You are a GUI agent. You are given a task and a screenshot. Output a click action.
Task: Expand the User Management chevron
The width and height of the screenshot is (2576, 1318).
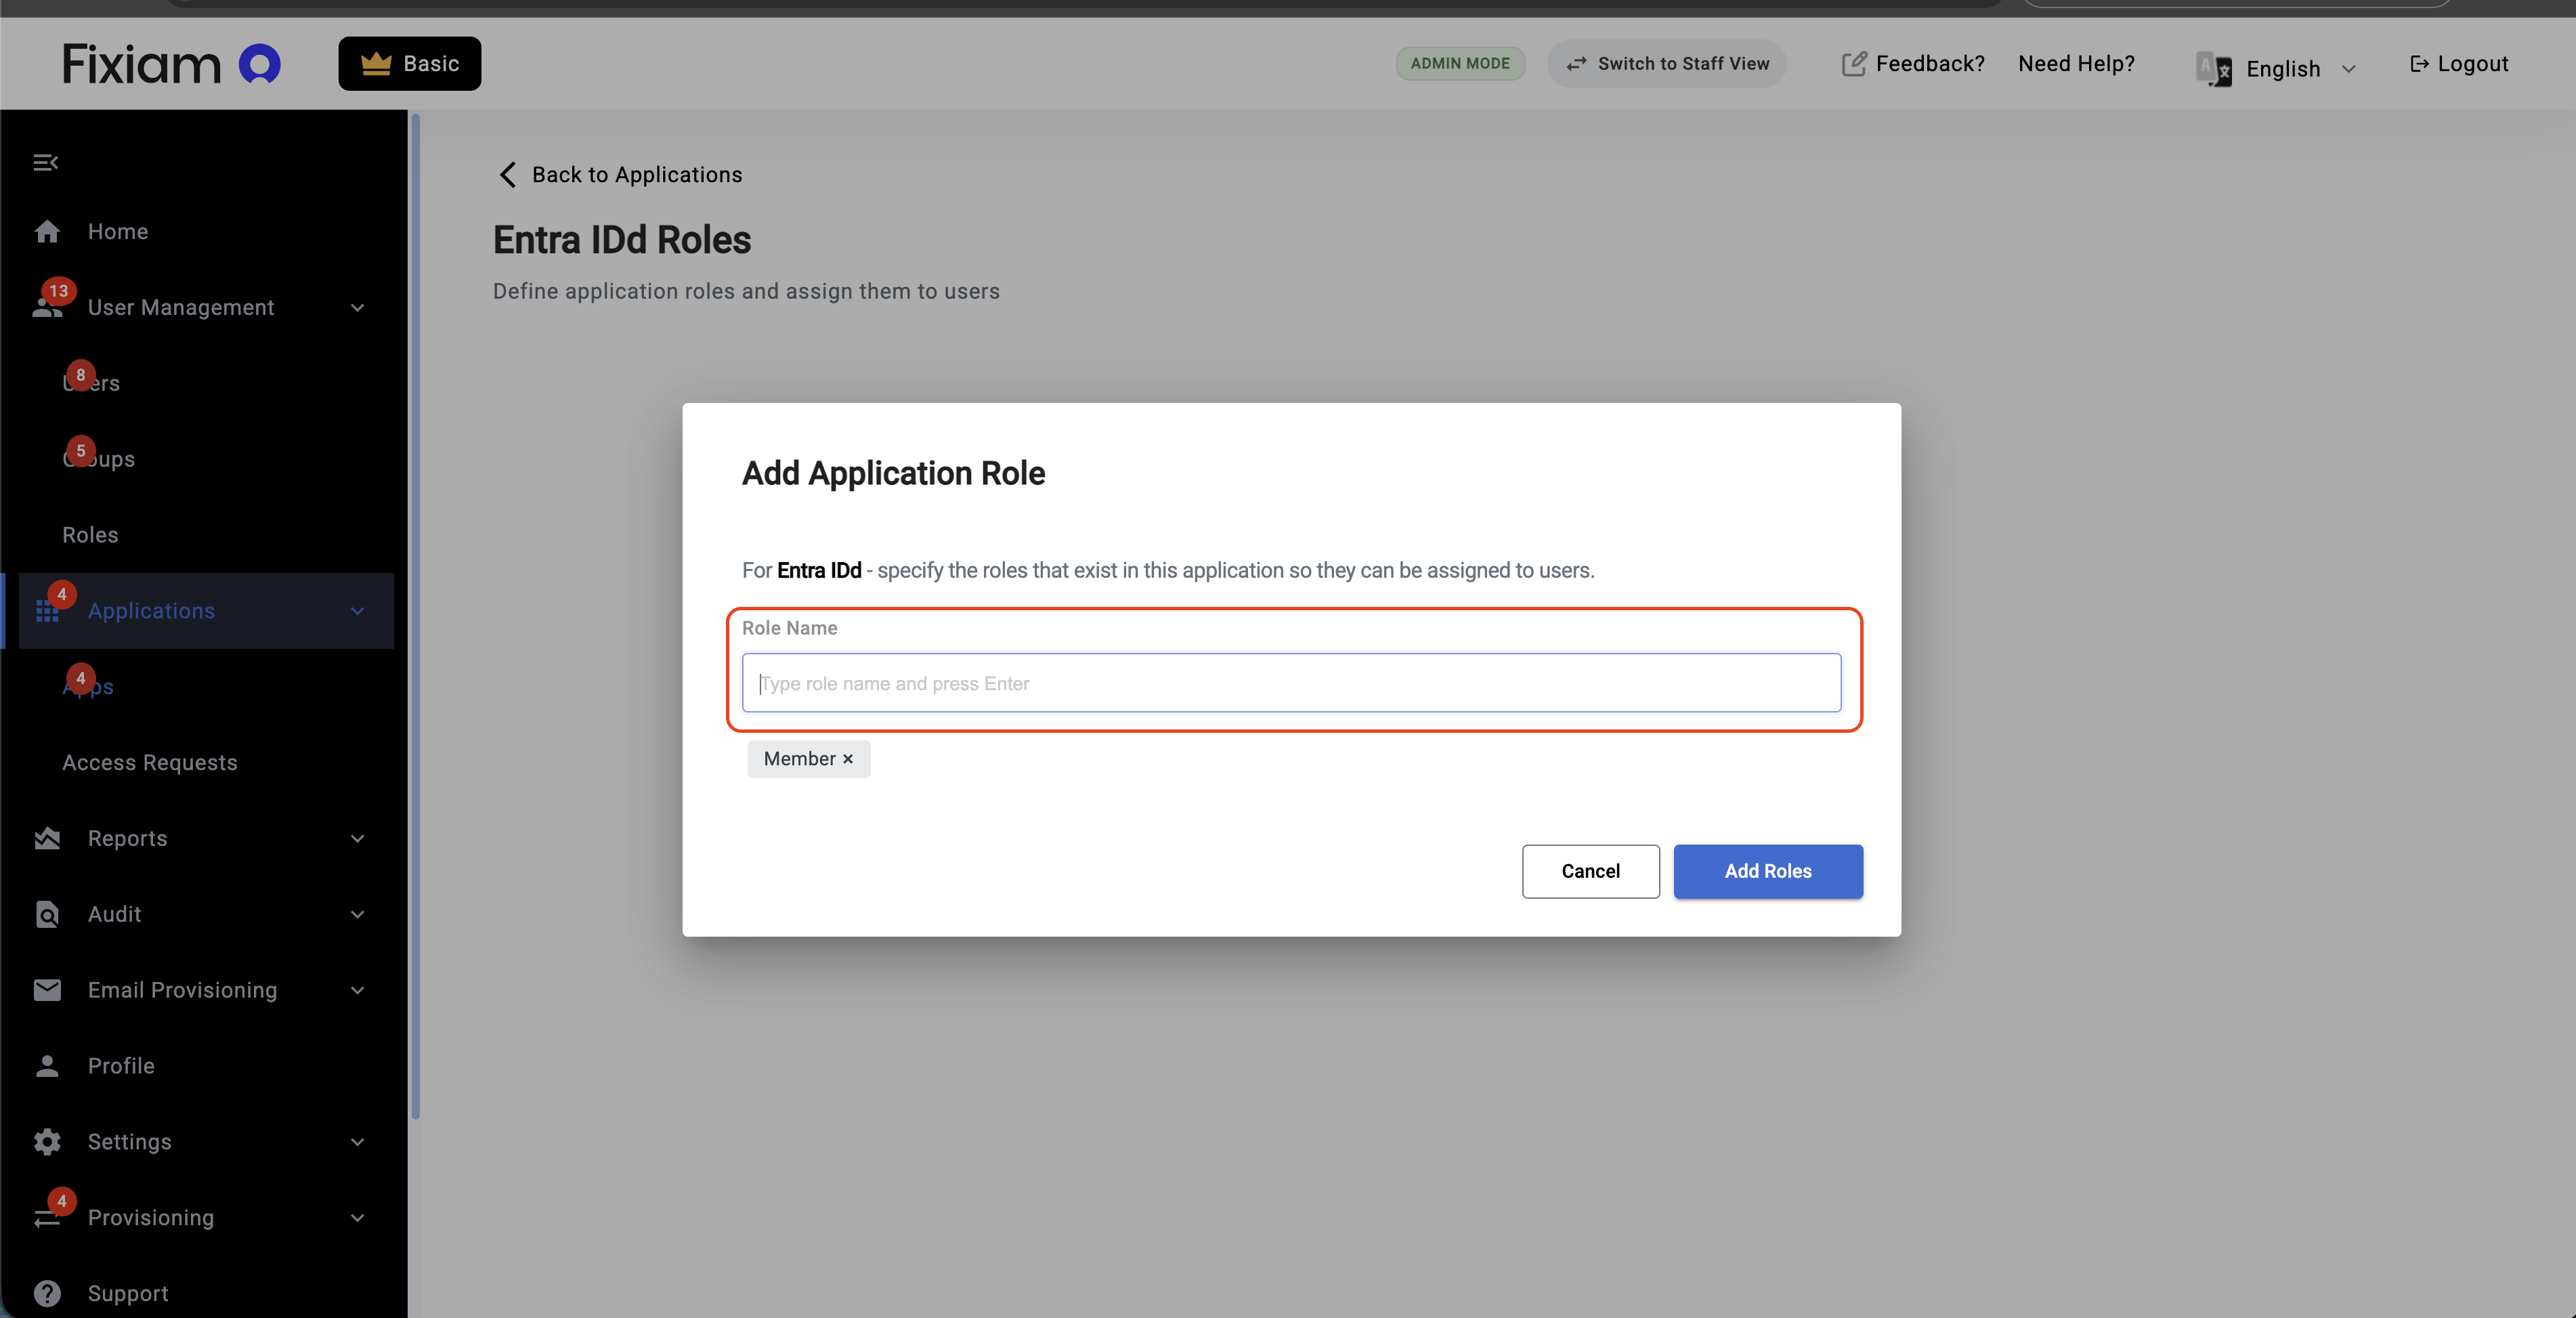(x=358, y=308)
